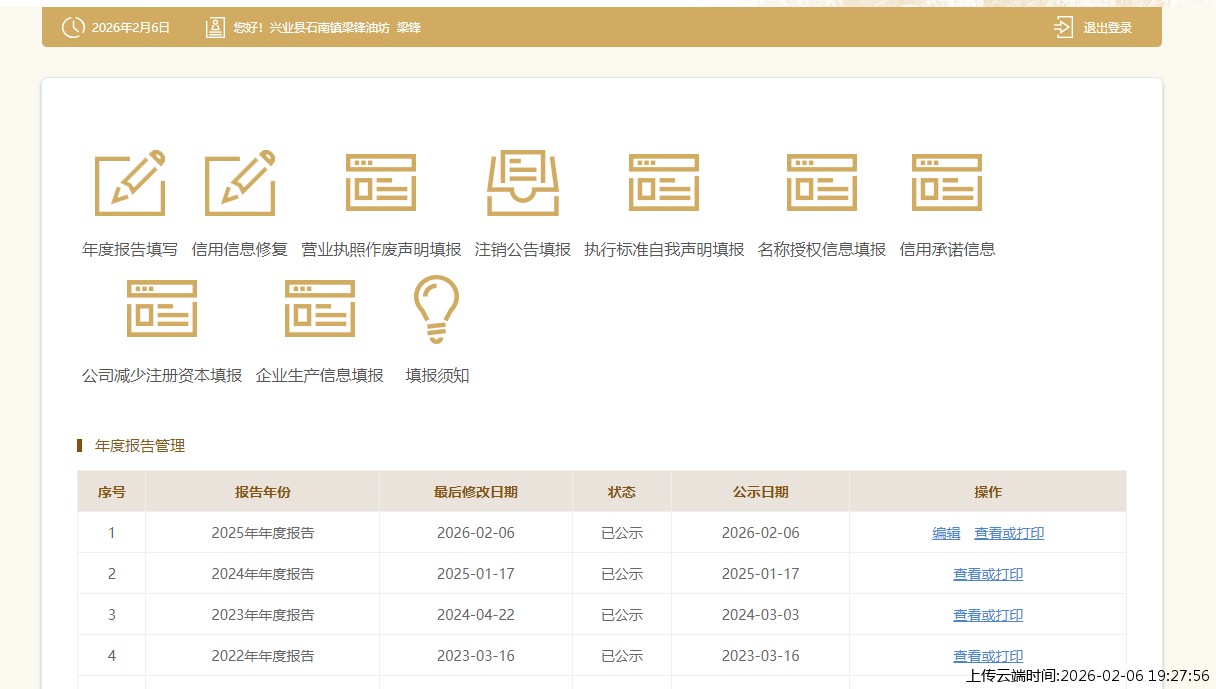This screenshot has width=1216, height=689.
Task: Open the 企业生产信息填报 icon
Action: (x=320, y=309)
